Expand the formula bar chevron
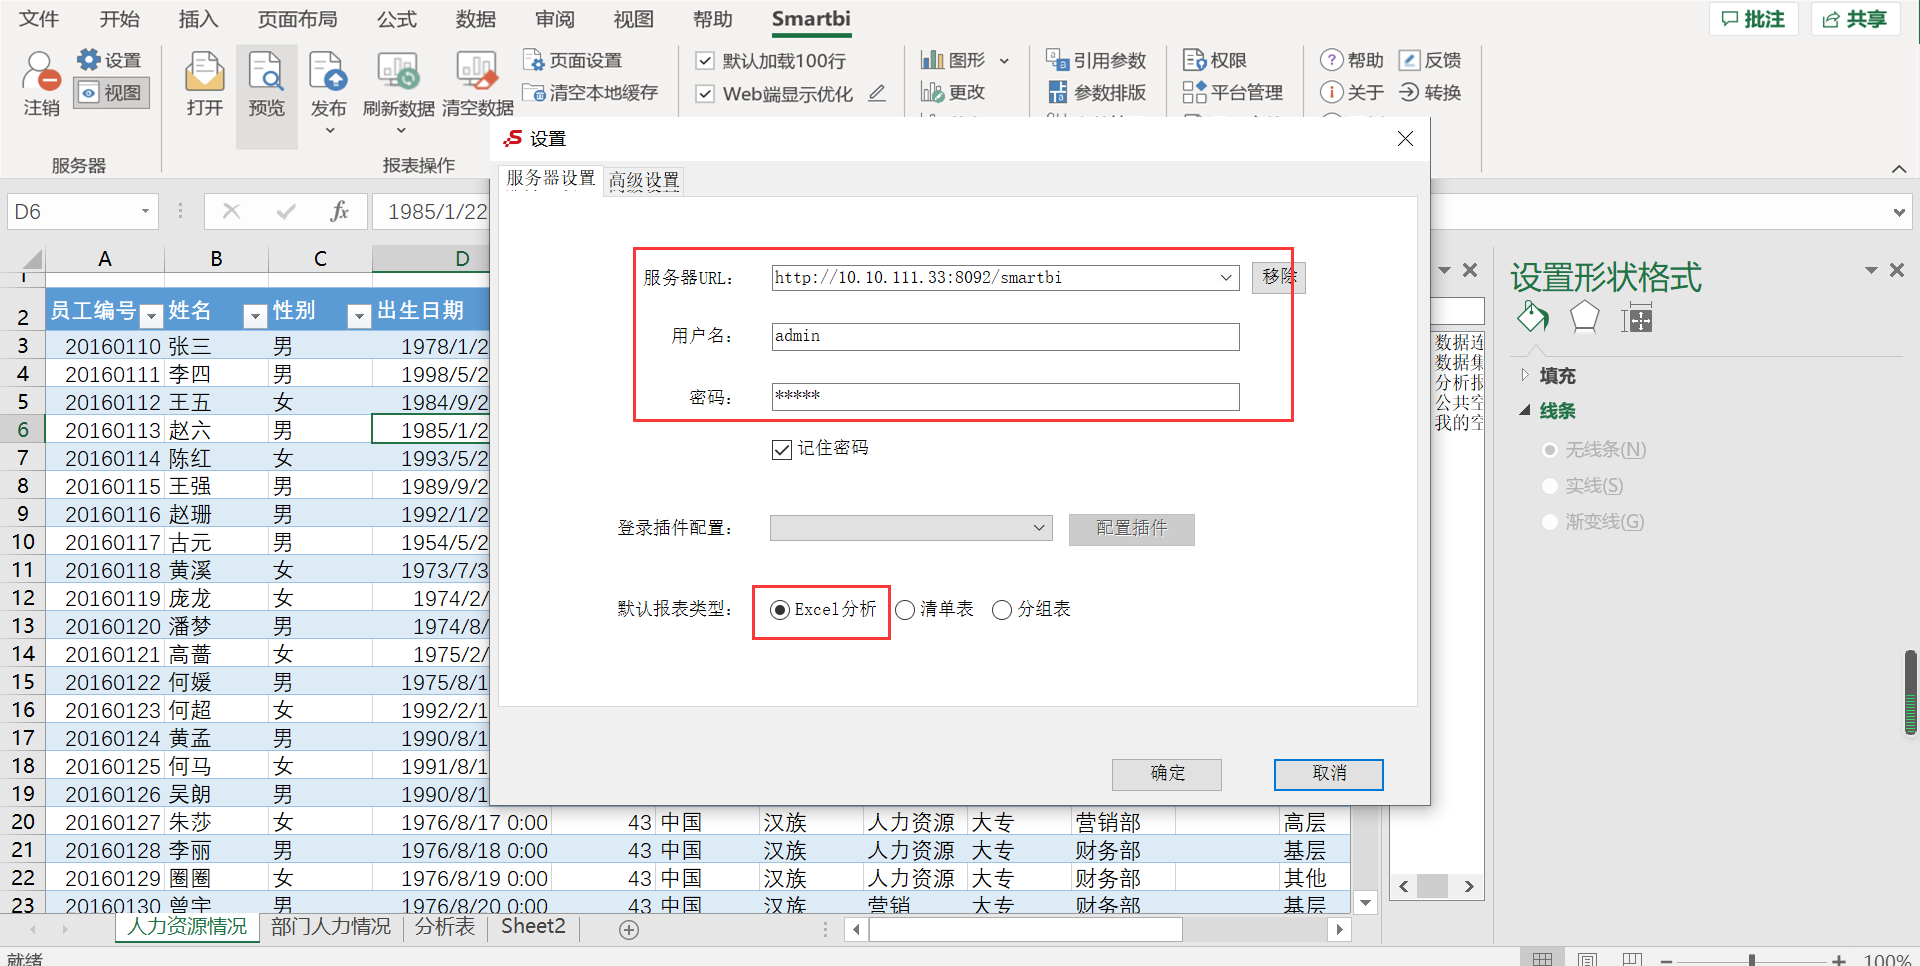 point(1899,212)
